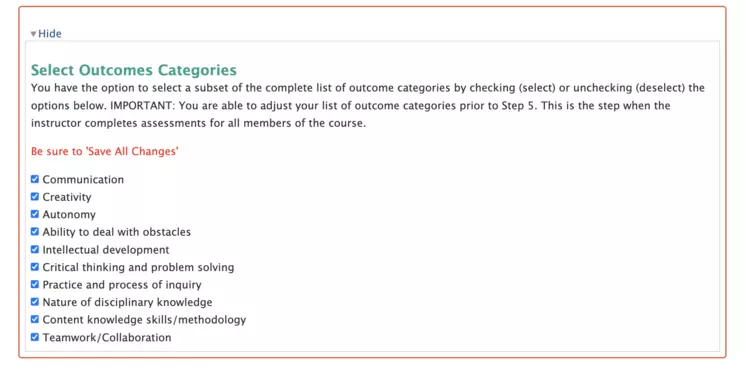
Task: Click the Hide link text
Action: [x=50, y=34]
